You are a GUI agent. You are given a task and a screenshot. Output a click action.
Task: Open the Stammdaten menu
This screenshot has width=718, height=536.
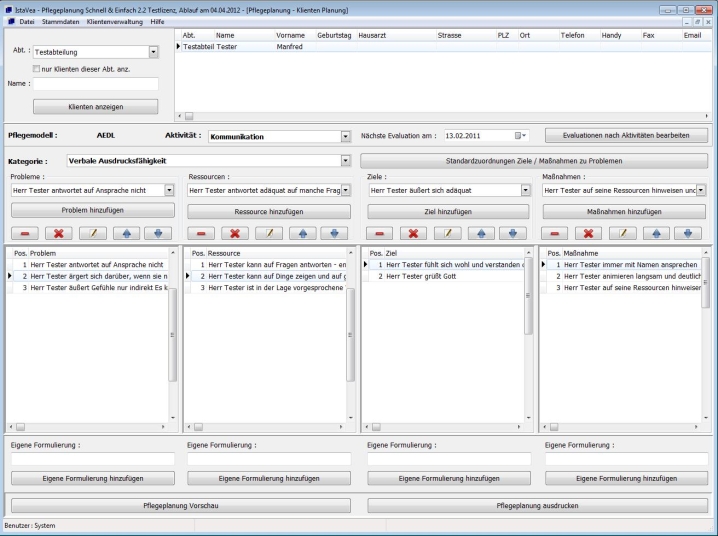60,21
